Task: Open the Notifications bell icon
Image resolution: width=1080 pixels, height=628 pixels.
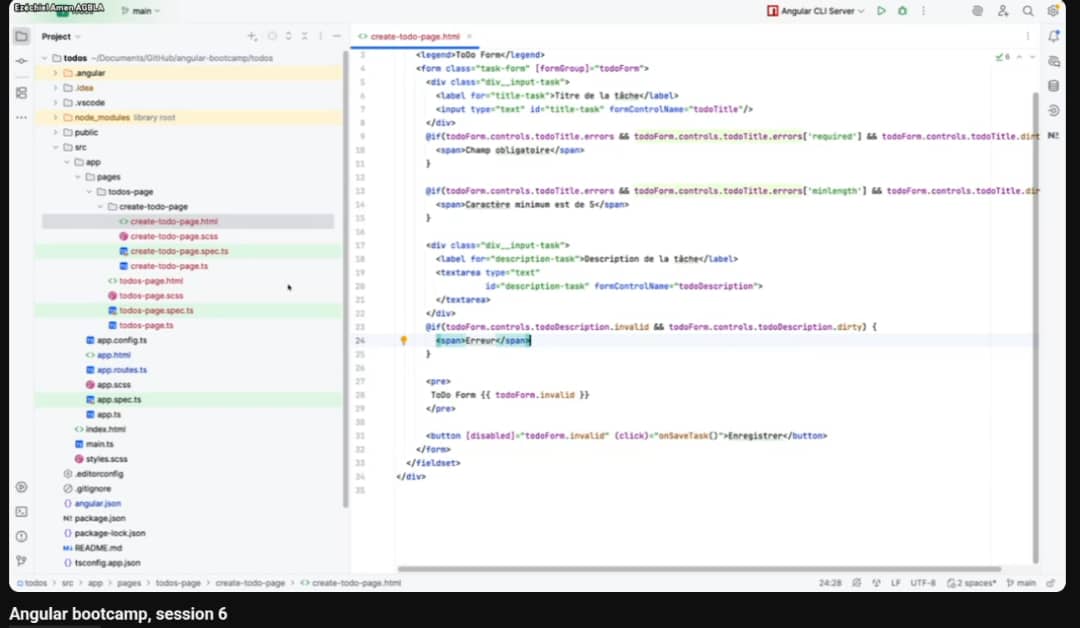Action: 1053,36
